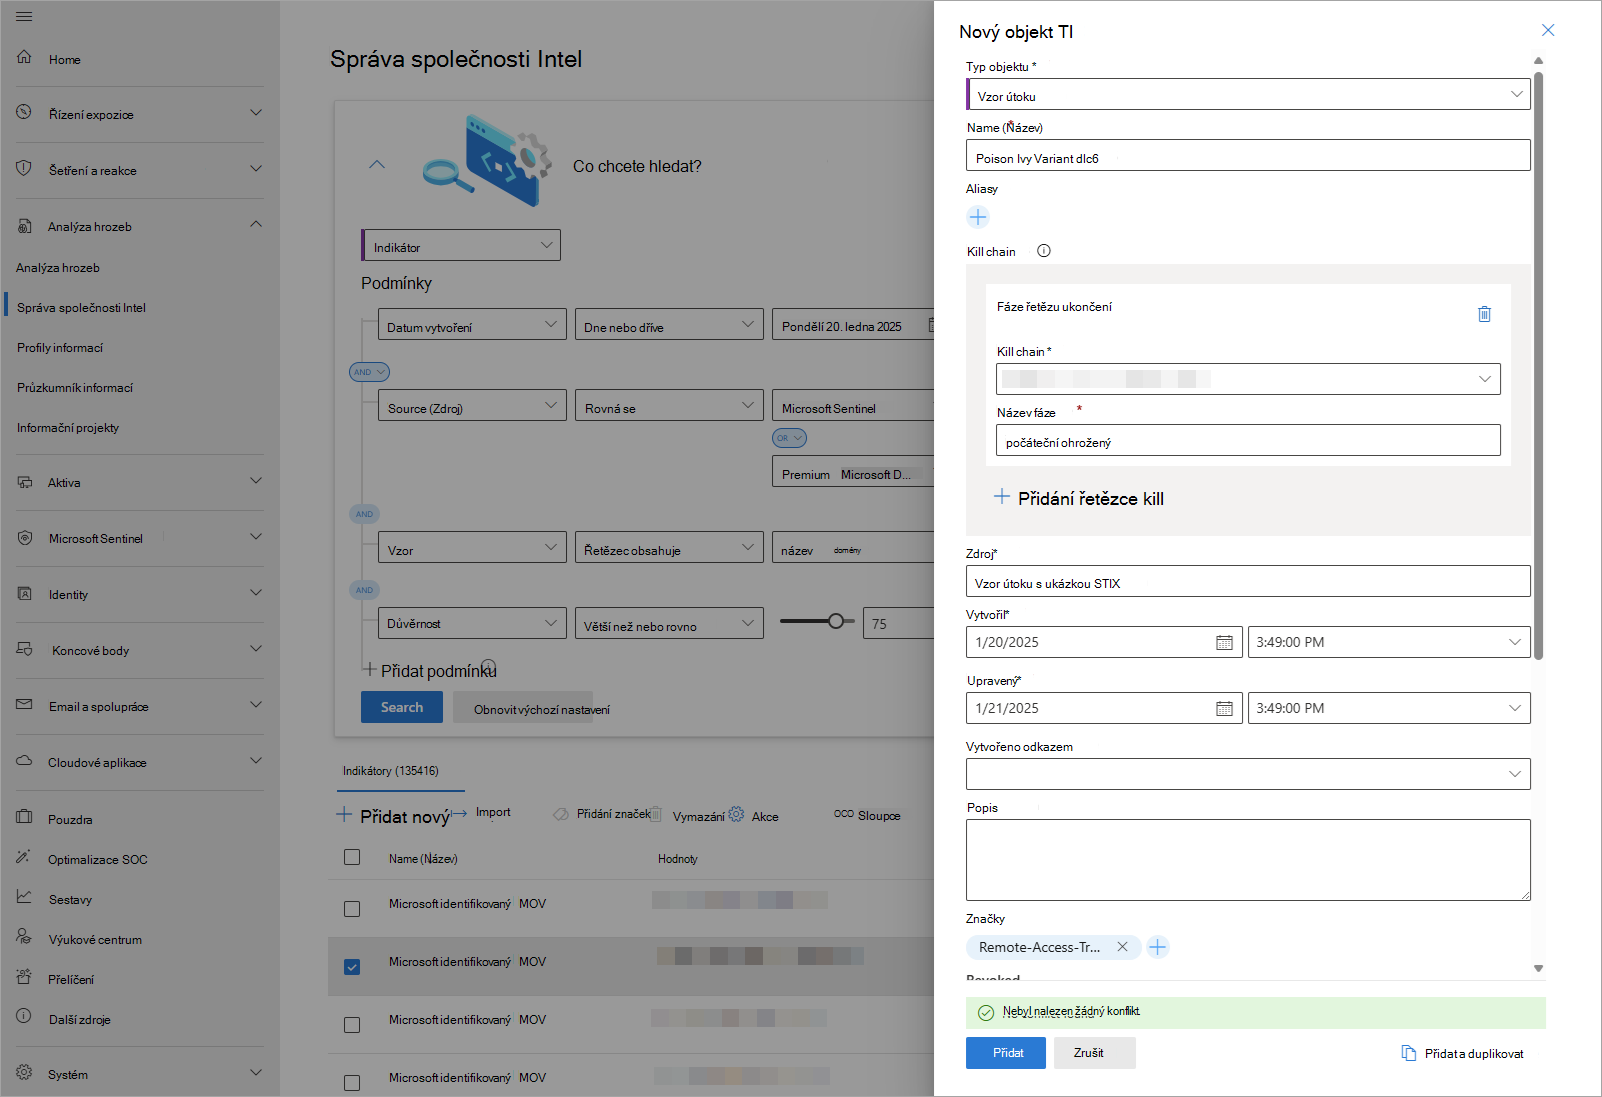The width and height of the screenshot is (1602, 1097).
Task: Click the Přidat button
Action: (x=1005, y=1053)
